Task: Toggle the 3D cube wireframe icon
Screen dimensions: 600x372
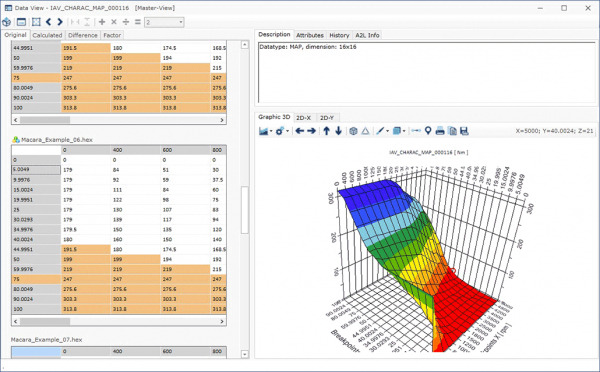Action: coord(353,131)
